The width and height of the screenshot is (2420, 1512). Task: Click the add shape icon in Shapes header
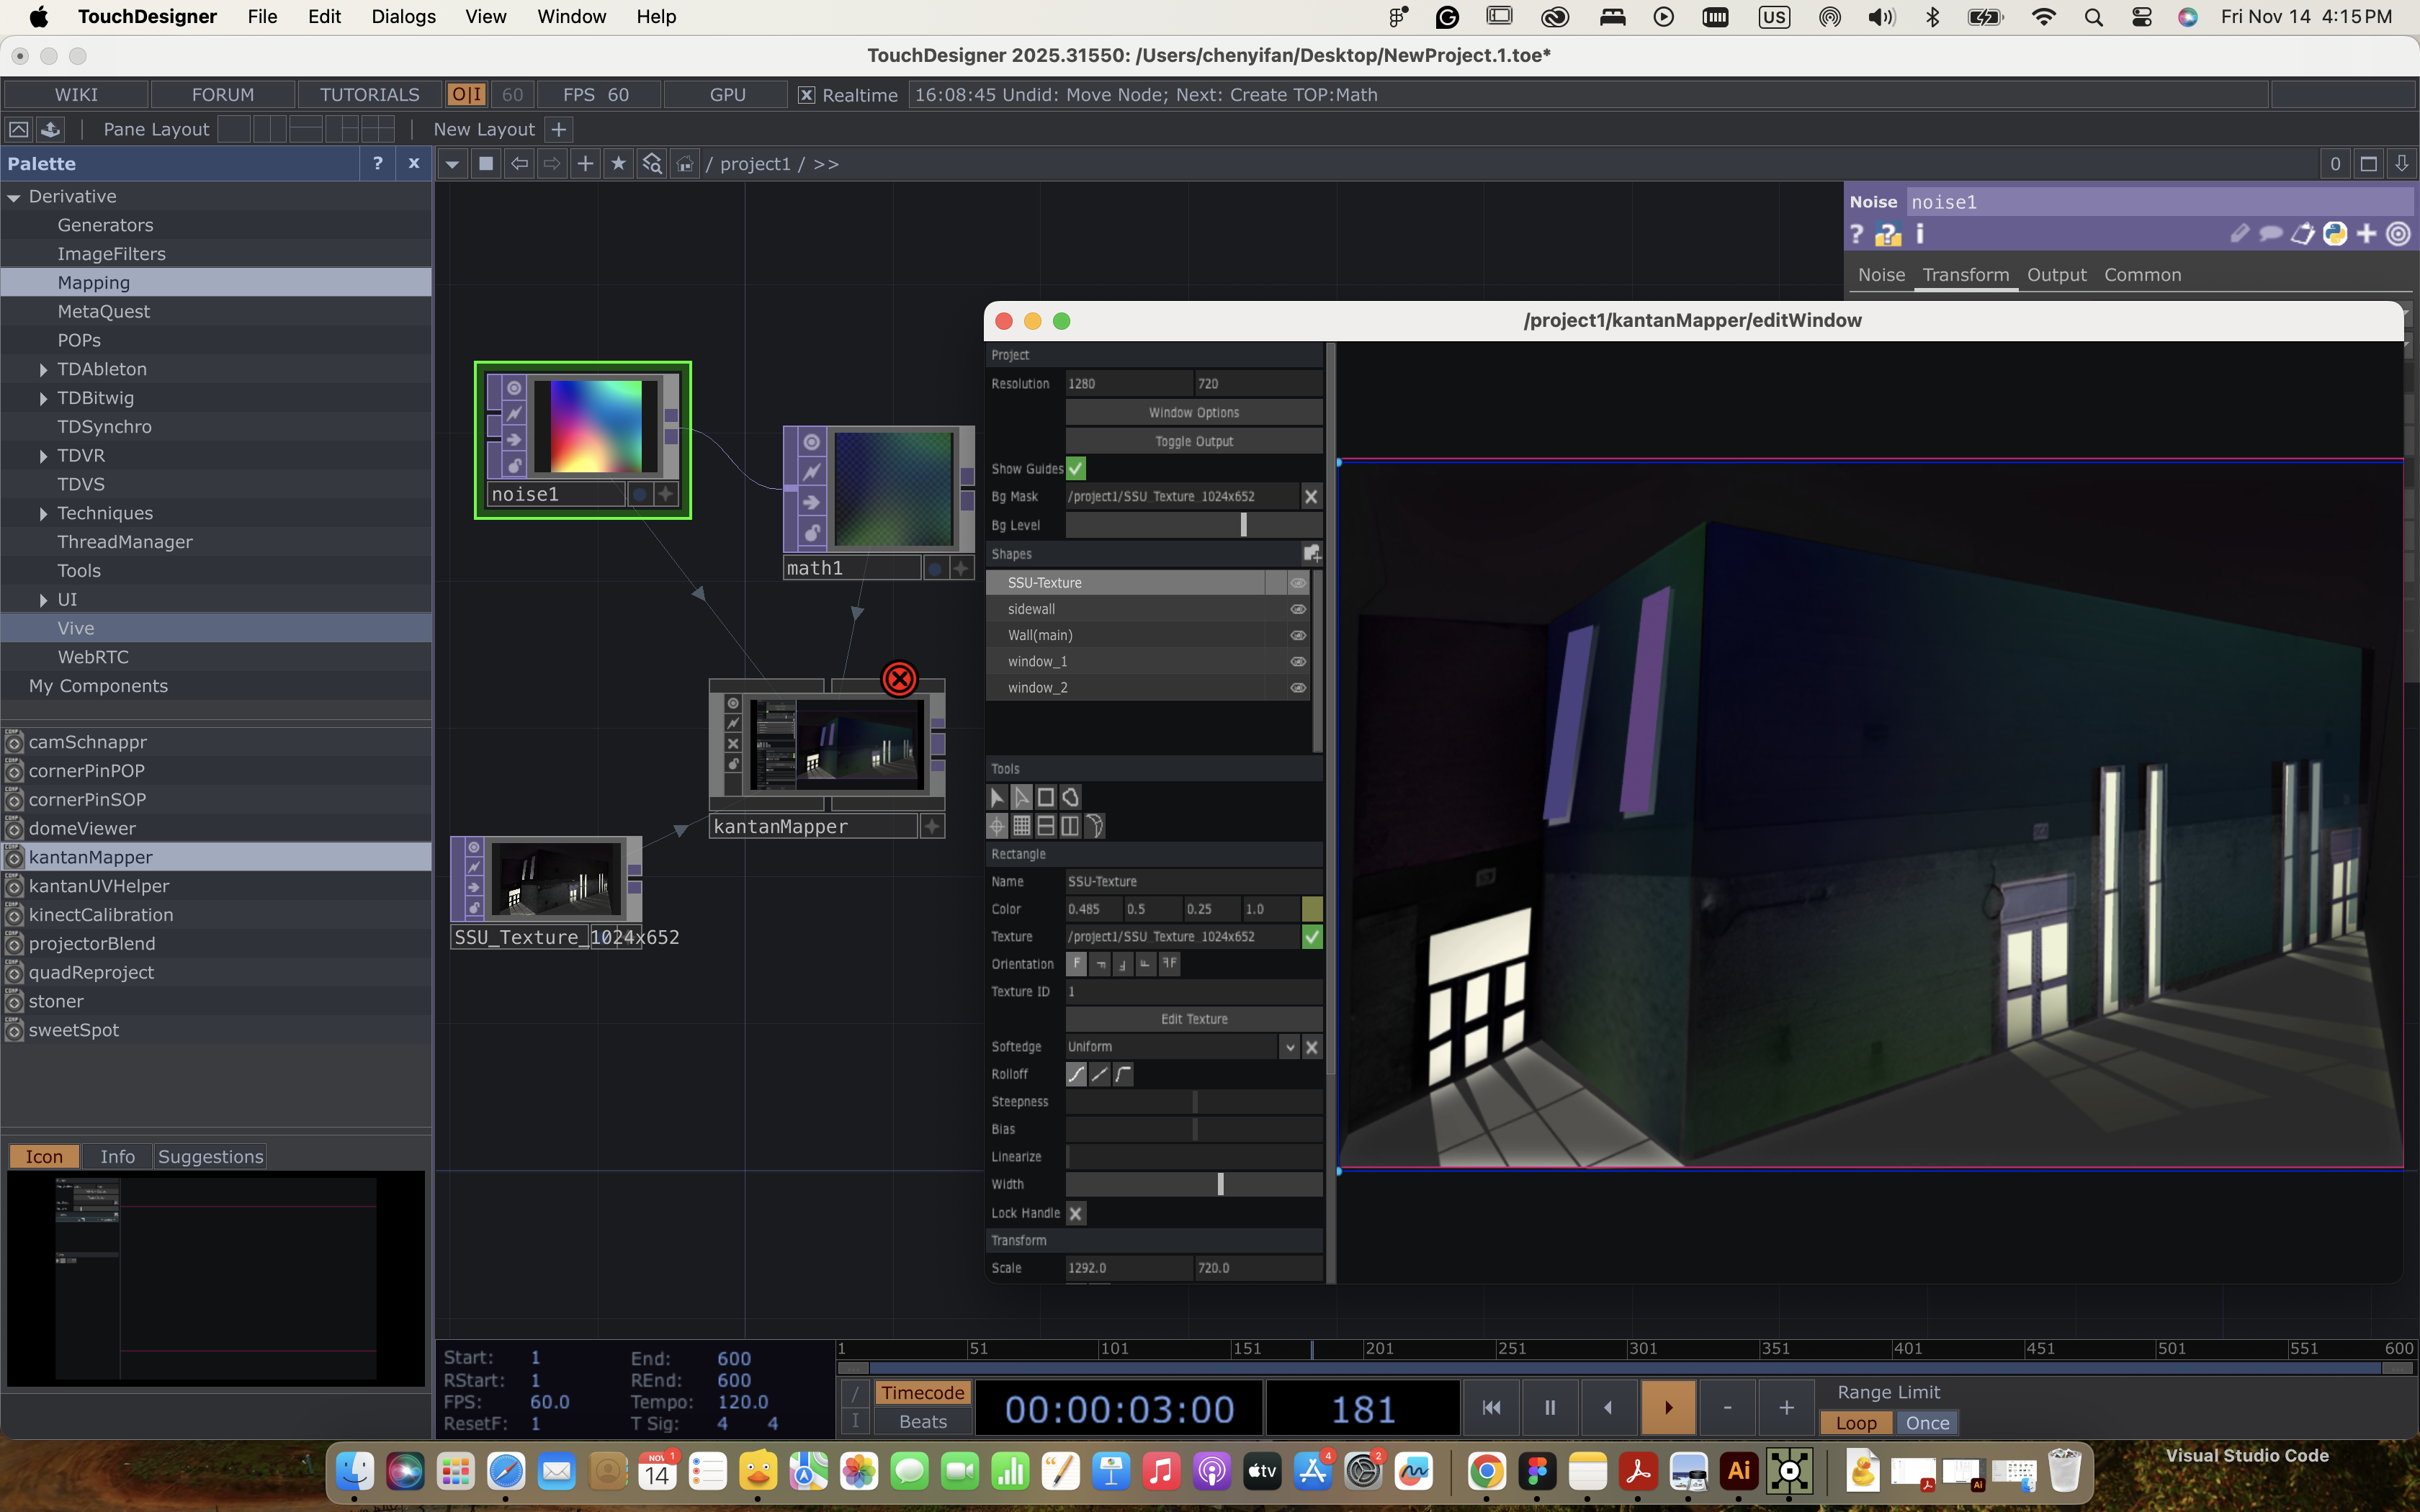[1311, 553]
